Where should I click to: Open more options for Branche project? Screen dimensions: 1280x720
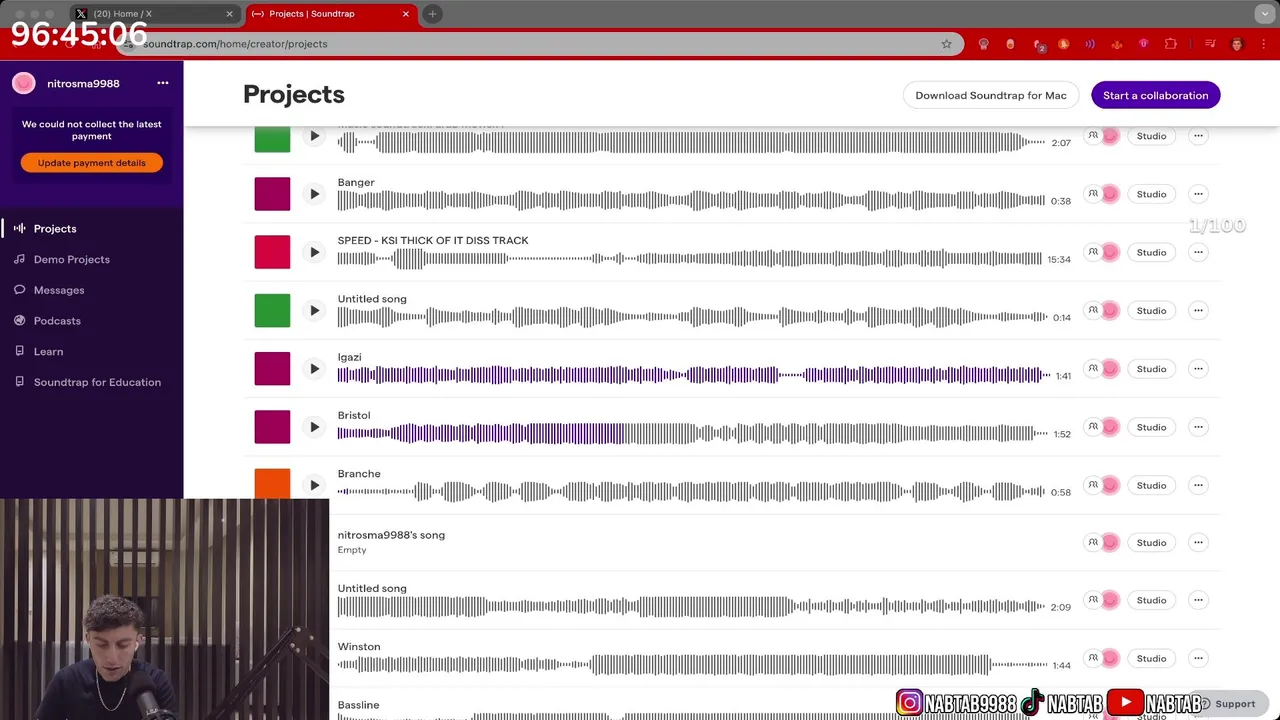[1198, 485]
